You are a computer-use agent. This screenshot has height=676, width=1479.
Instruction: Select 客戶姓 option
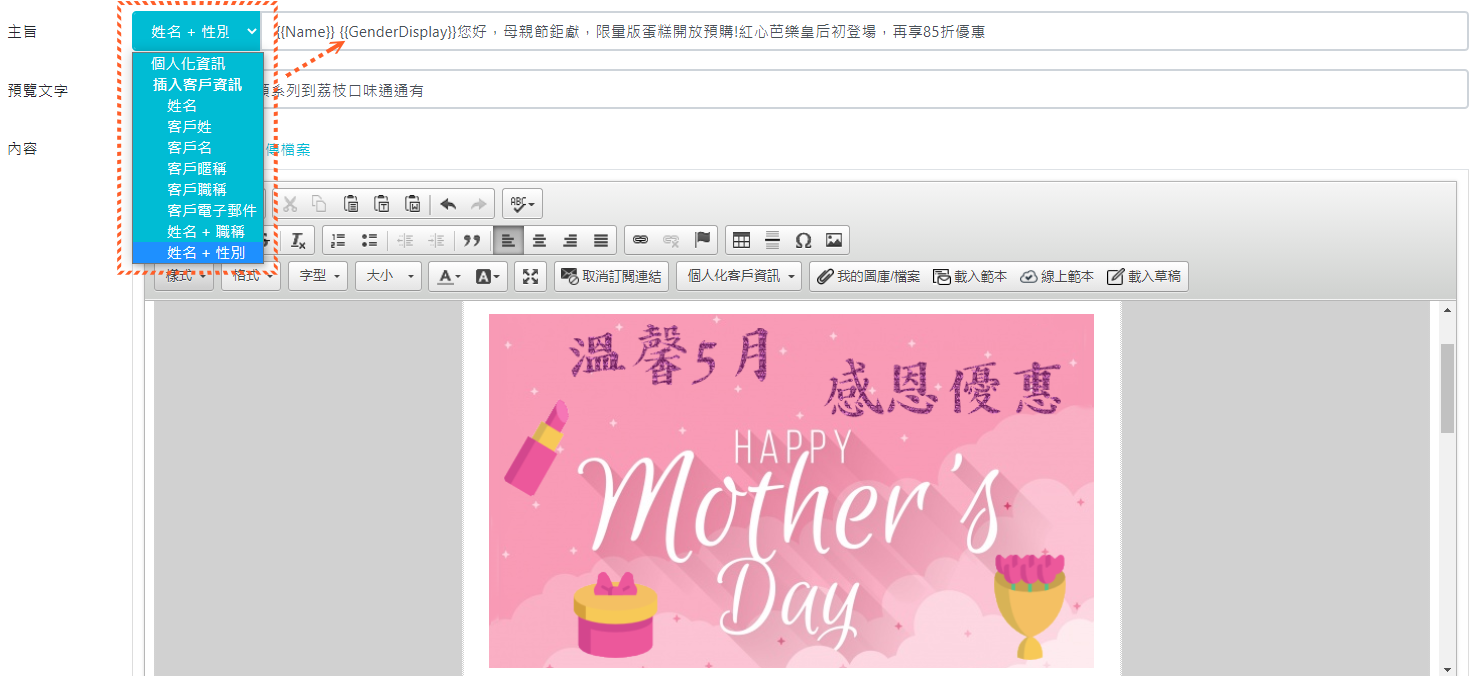click(x=198, y=126)
